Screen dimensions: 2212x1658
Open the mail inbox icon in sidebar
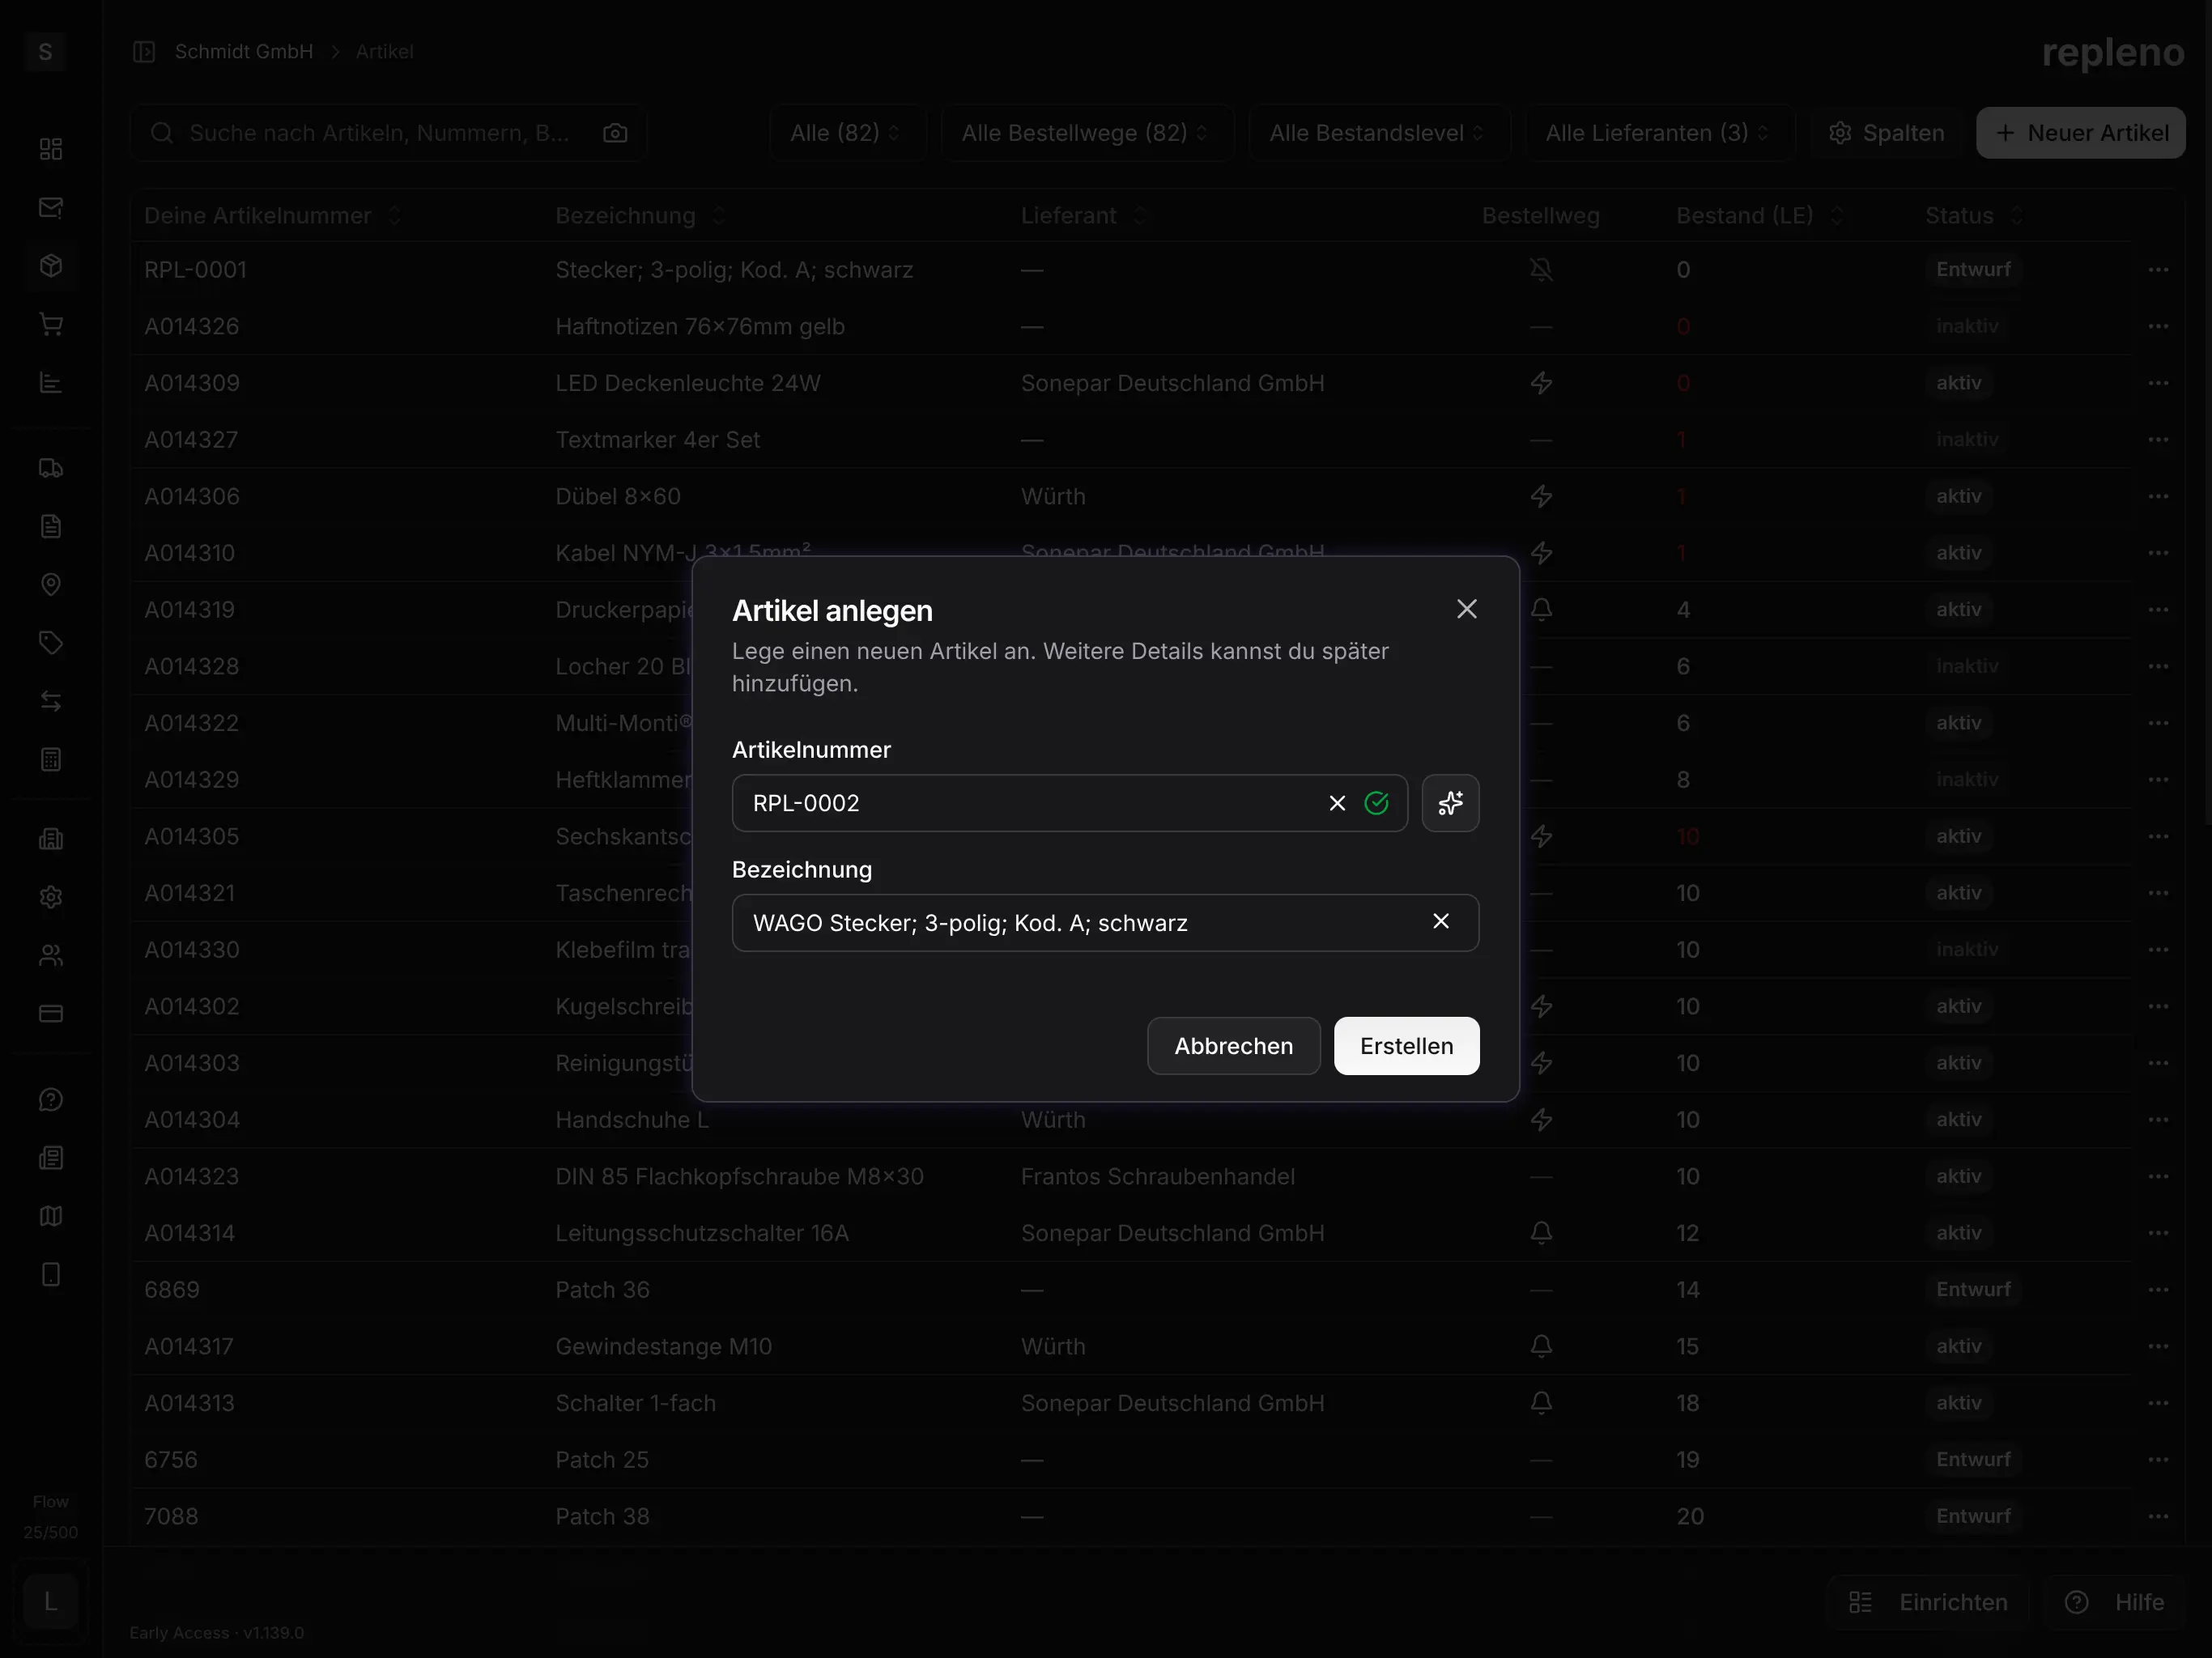coord(50,207)
